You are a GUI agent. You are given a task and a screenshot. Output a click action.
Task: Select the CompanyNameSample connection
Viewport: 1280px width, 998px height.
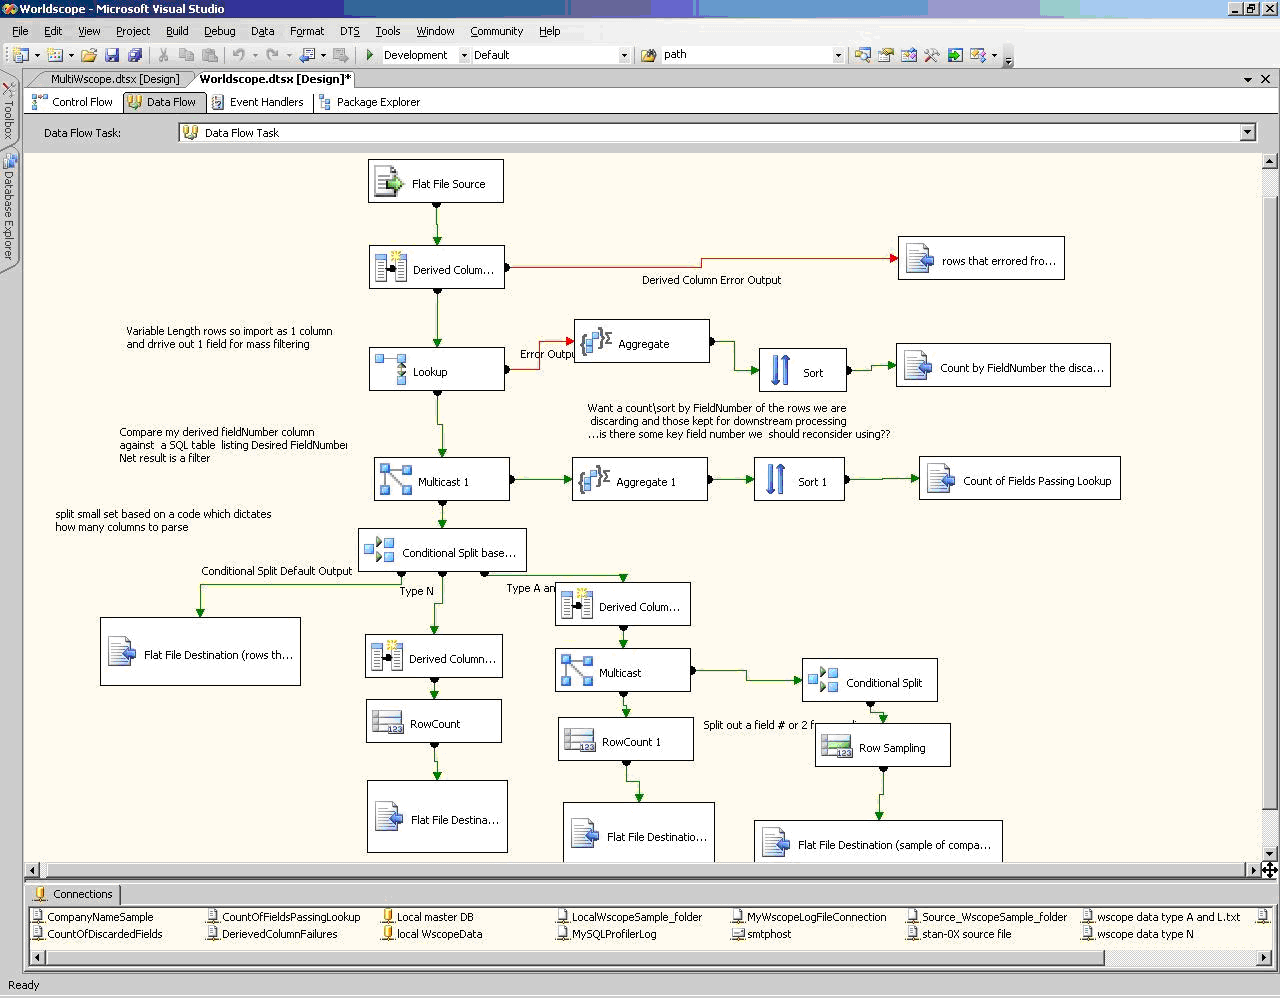pyautogui.click(x=100, y=917)
